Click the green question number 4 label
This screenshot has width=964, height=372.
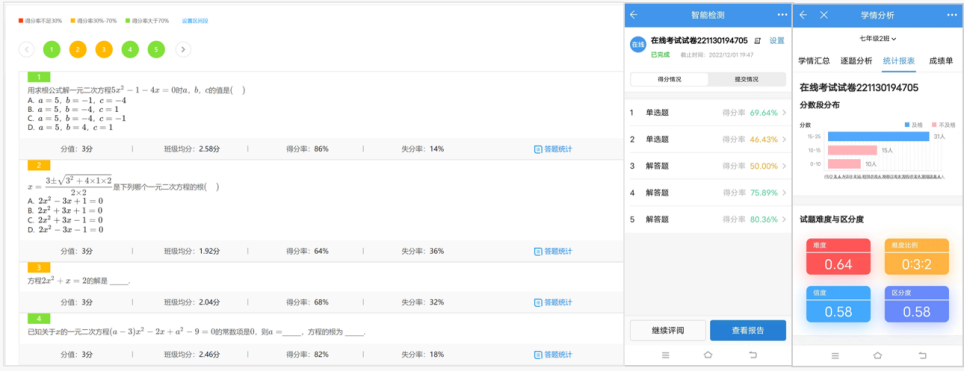[x=39, y=319]
